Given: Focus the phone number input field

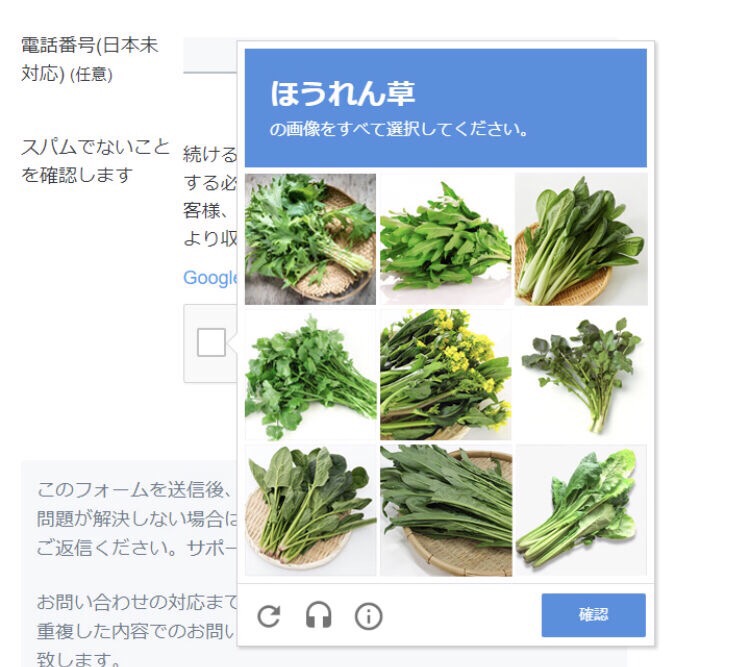Looking at the screenshot, I should [x=210, y=55].
